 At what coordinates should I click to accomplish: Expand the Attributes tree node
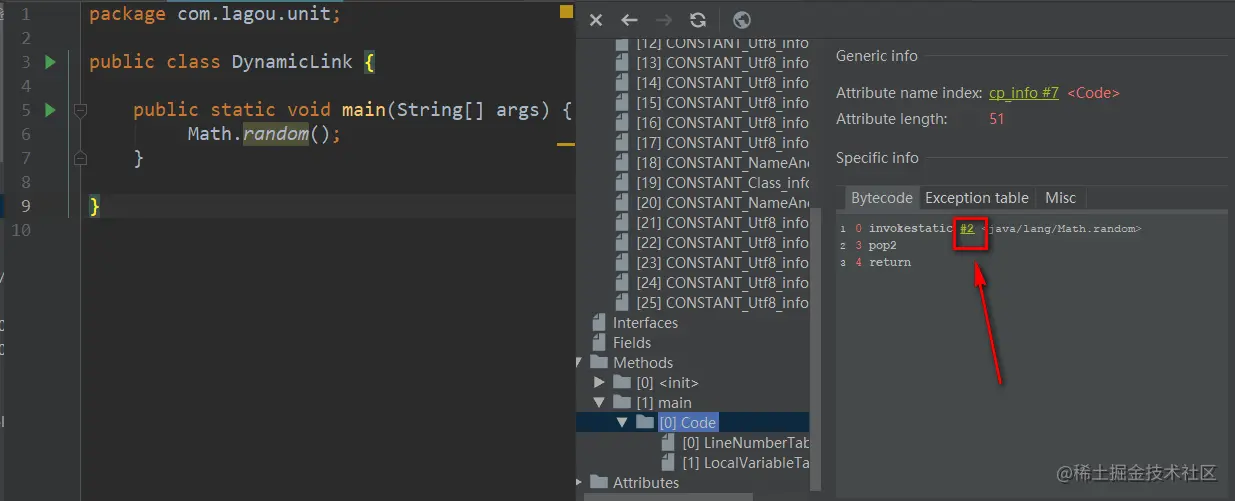tap(580, 483)
